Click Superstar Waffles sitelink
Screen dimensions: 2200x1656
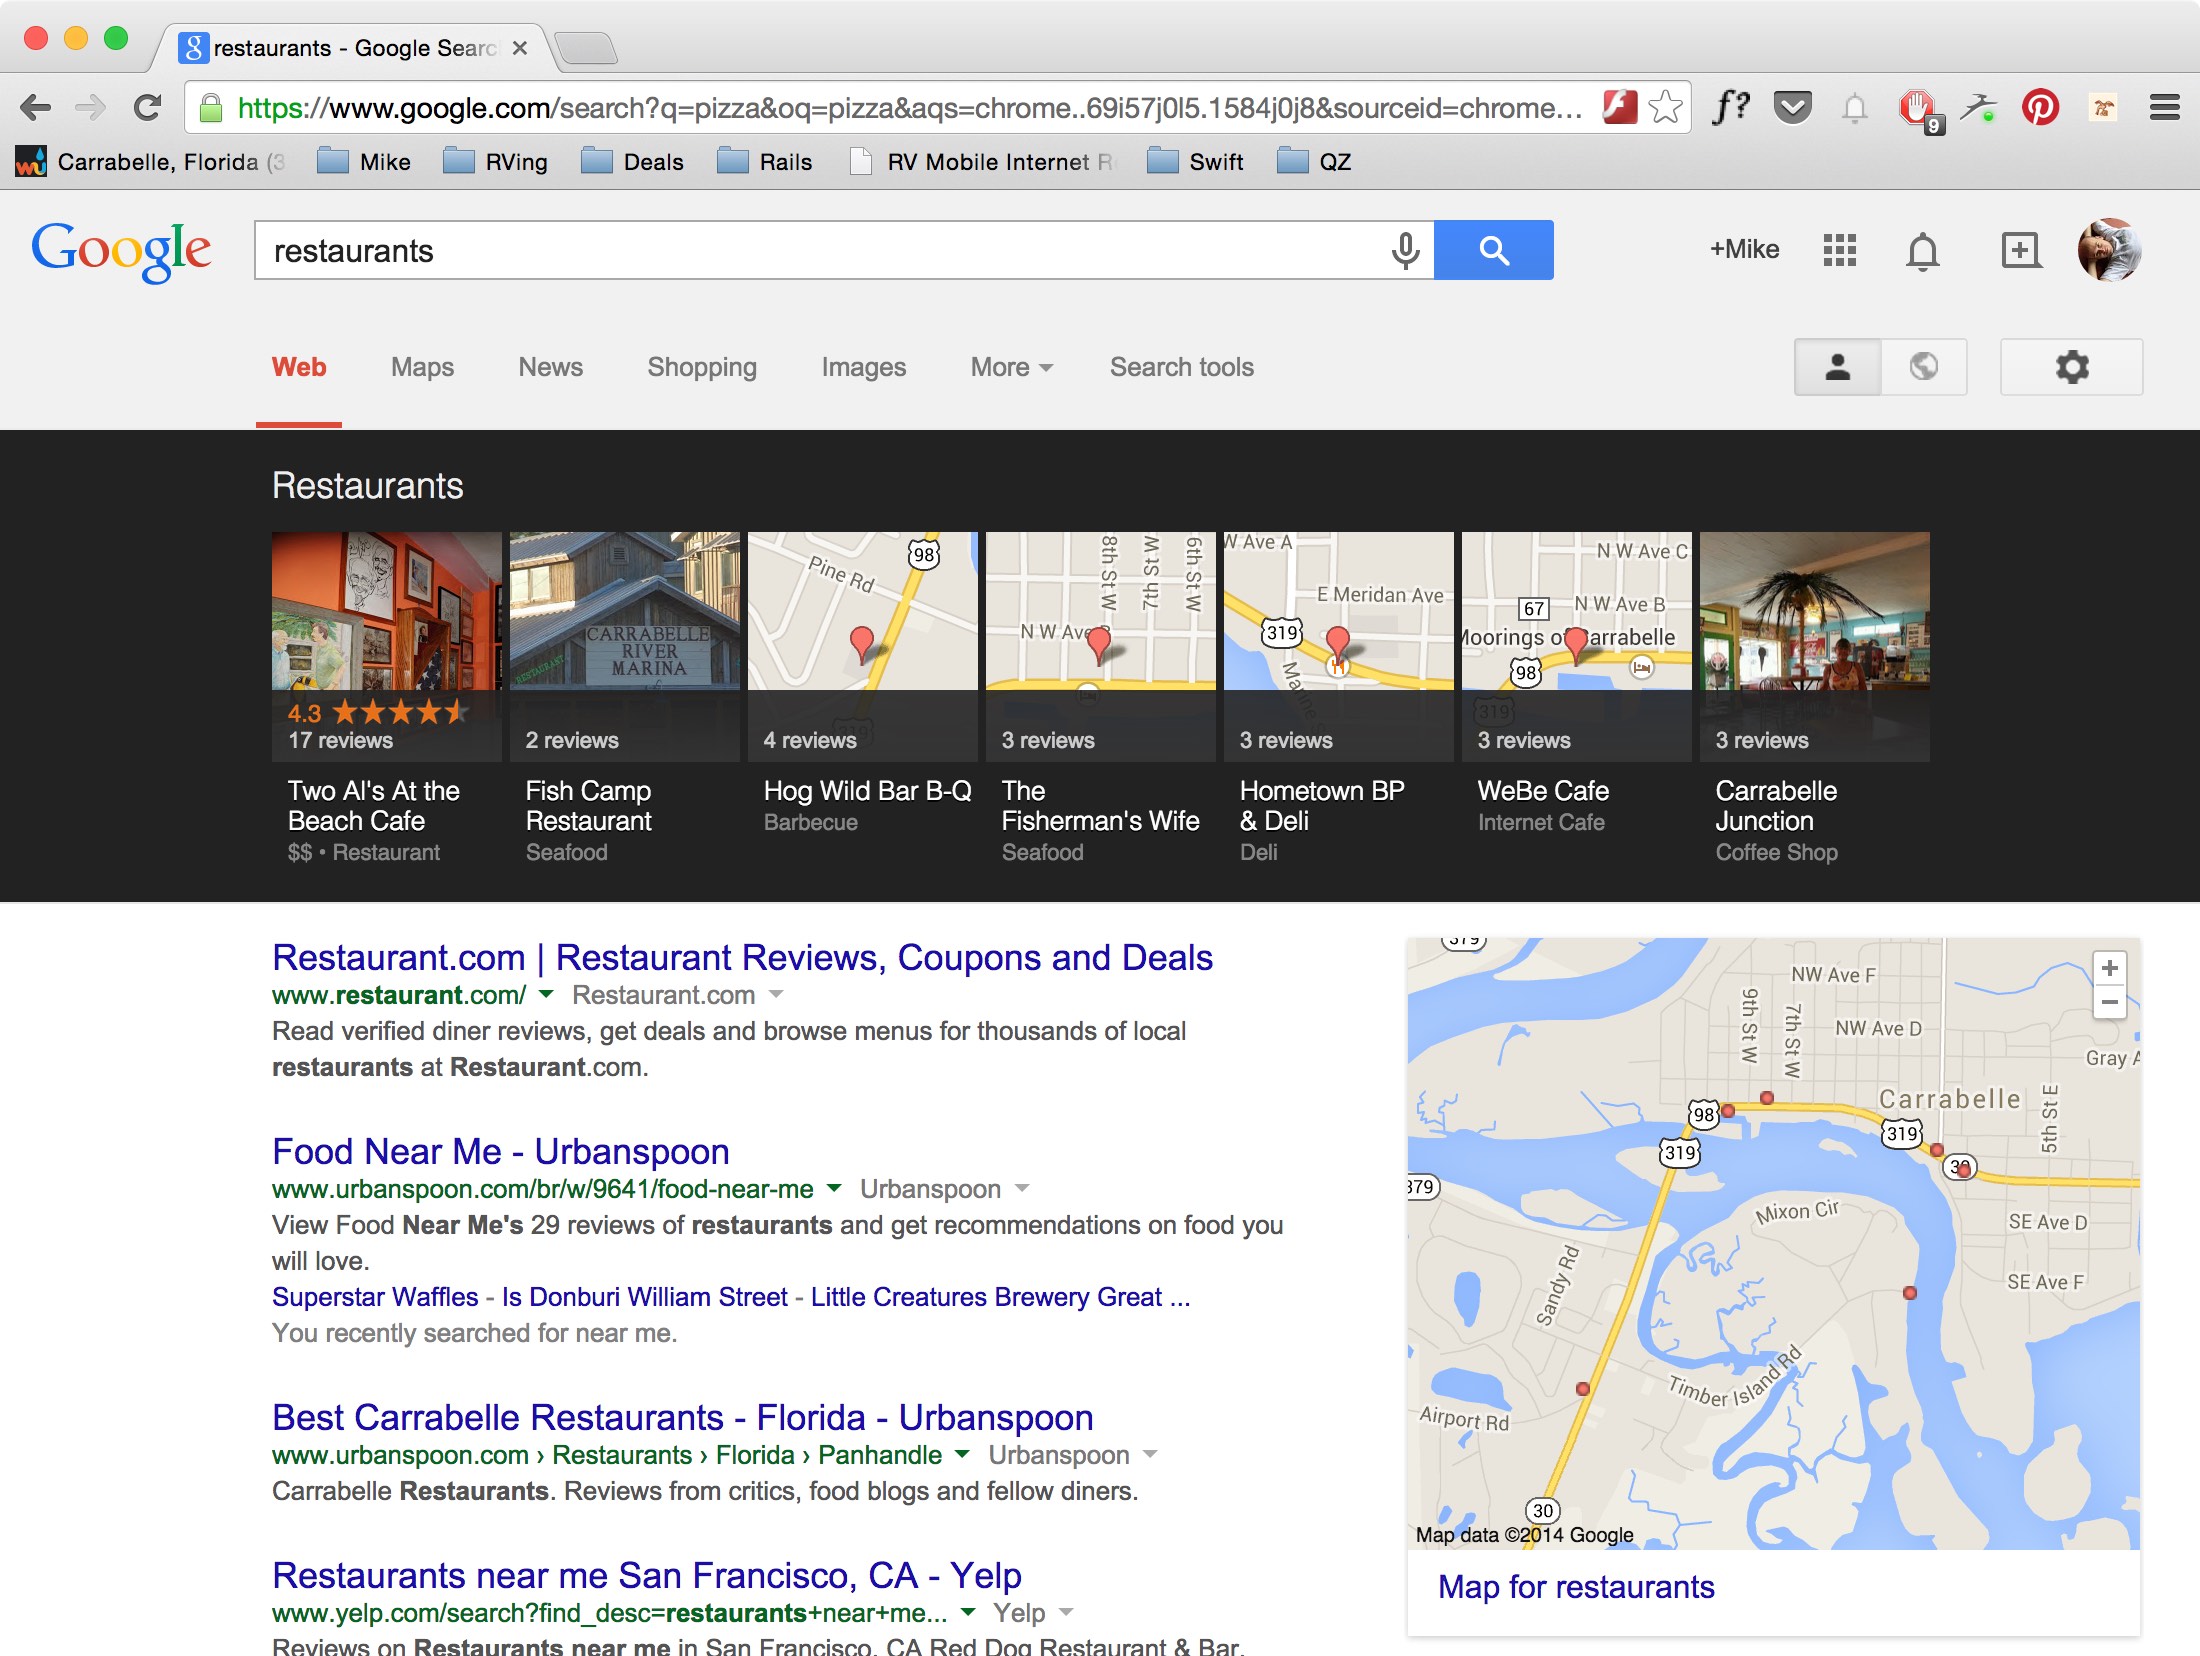pos(375,1297)
